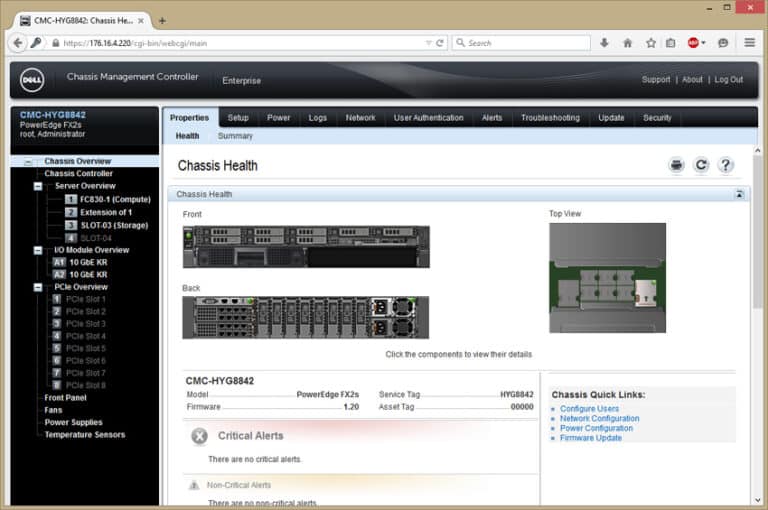
Task: Select the Health sub-tab
Action: tap(187, 136)
